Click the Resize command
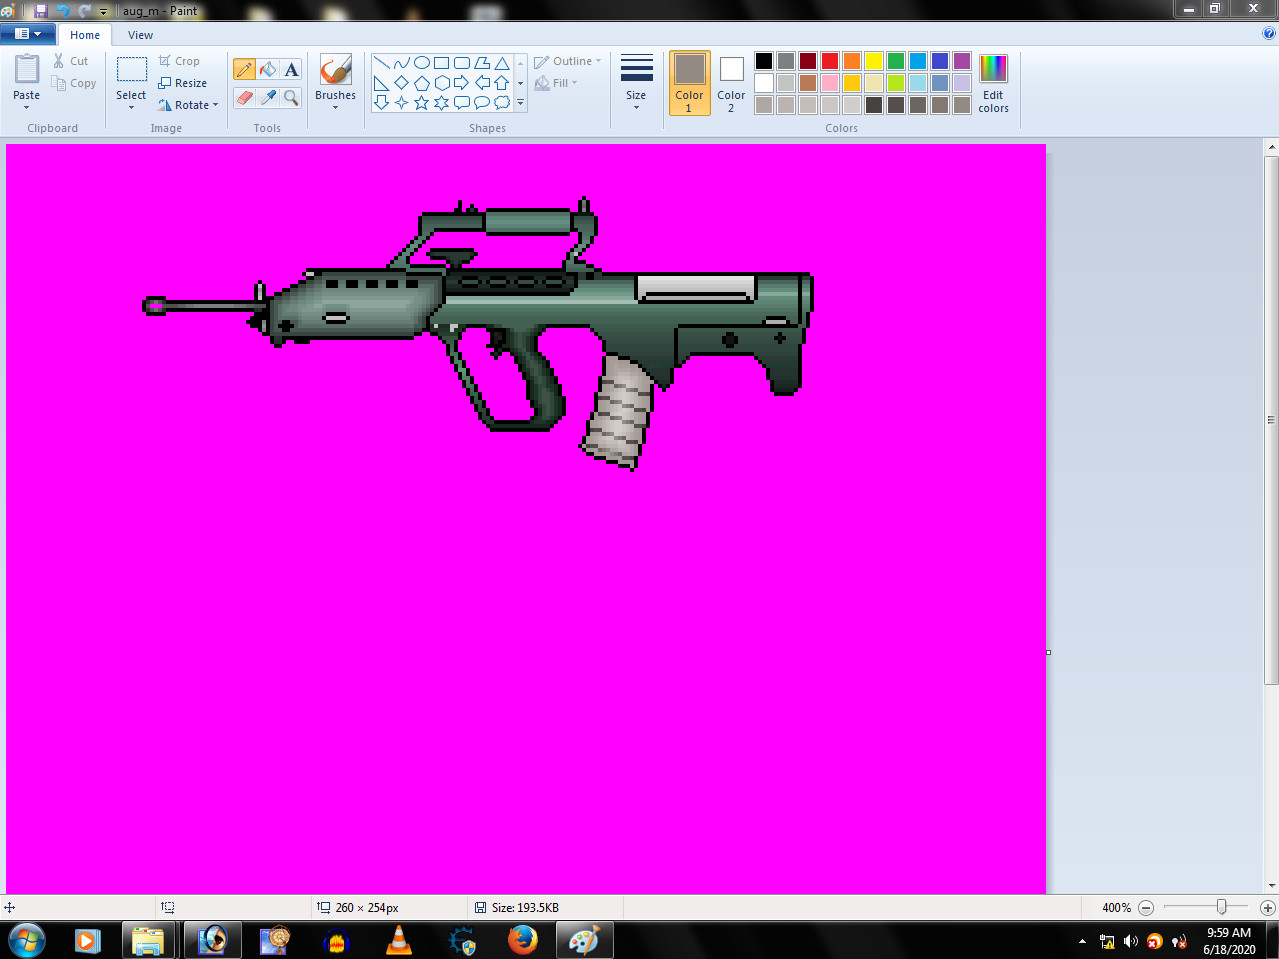1279x959 pixels. coord(184,83)
